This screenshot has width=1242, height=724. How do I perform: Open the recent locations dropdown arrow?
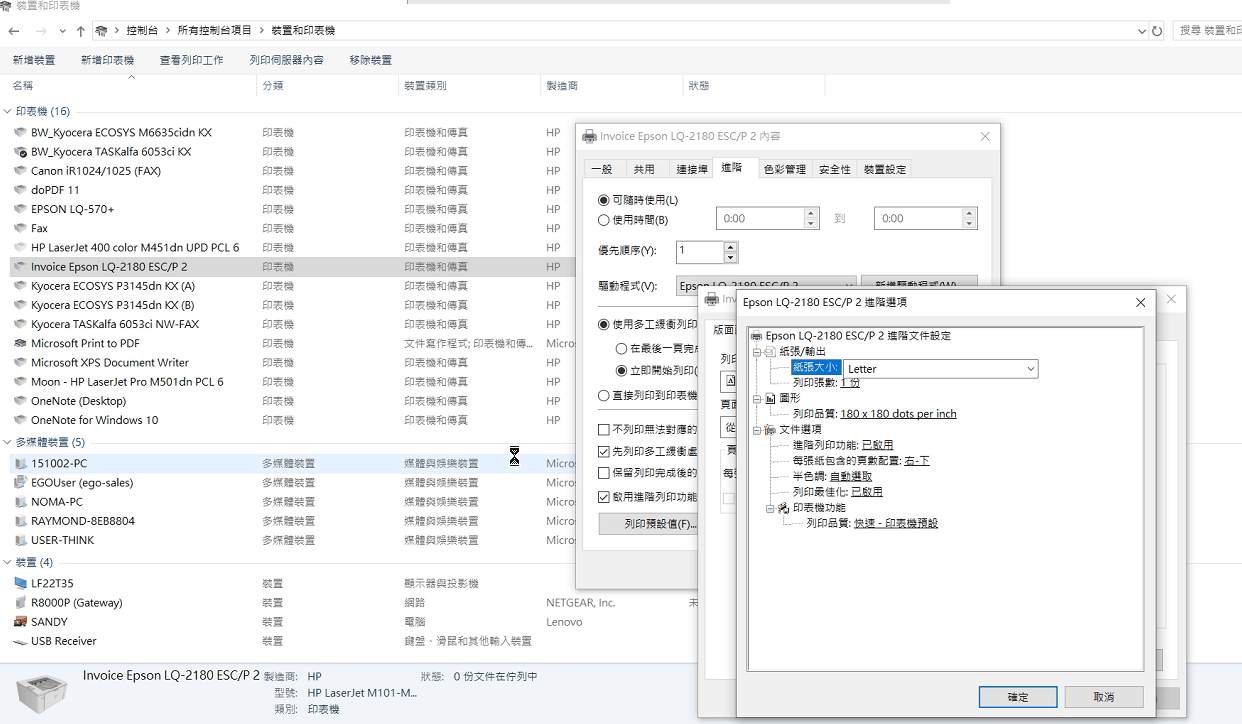[63, 31]
